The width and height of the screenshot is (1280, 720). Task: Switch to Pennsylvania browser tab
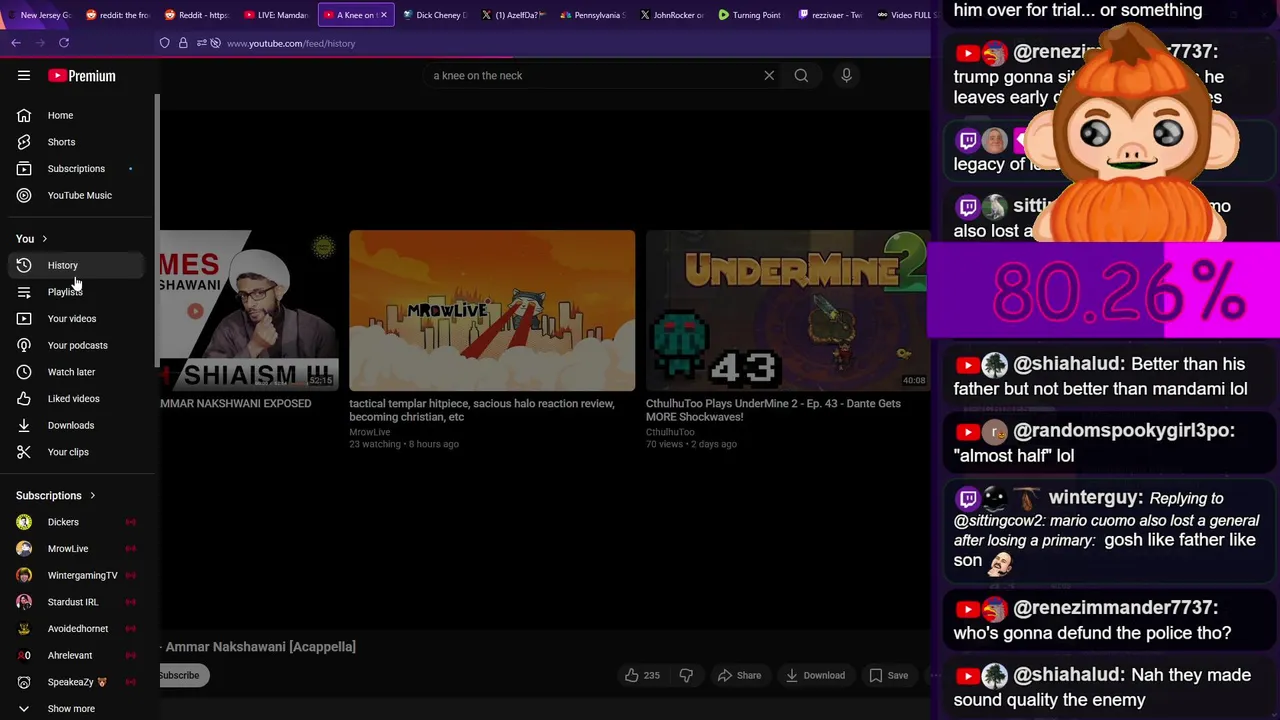coord(592,15)
